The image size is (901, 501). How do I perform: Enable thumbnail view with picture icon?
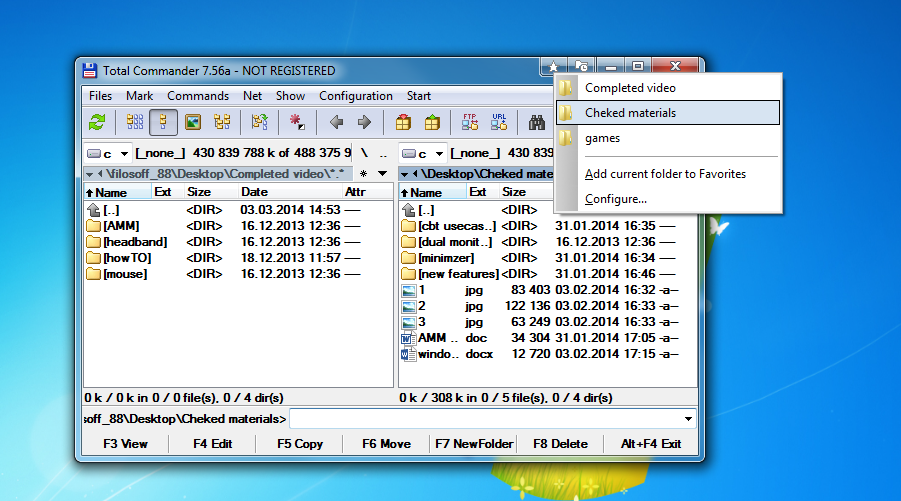pyautogui.click(x=193, y=122)
